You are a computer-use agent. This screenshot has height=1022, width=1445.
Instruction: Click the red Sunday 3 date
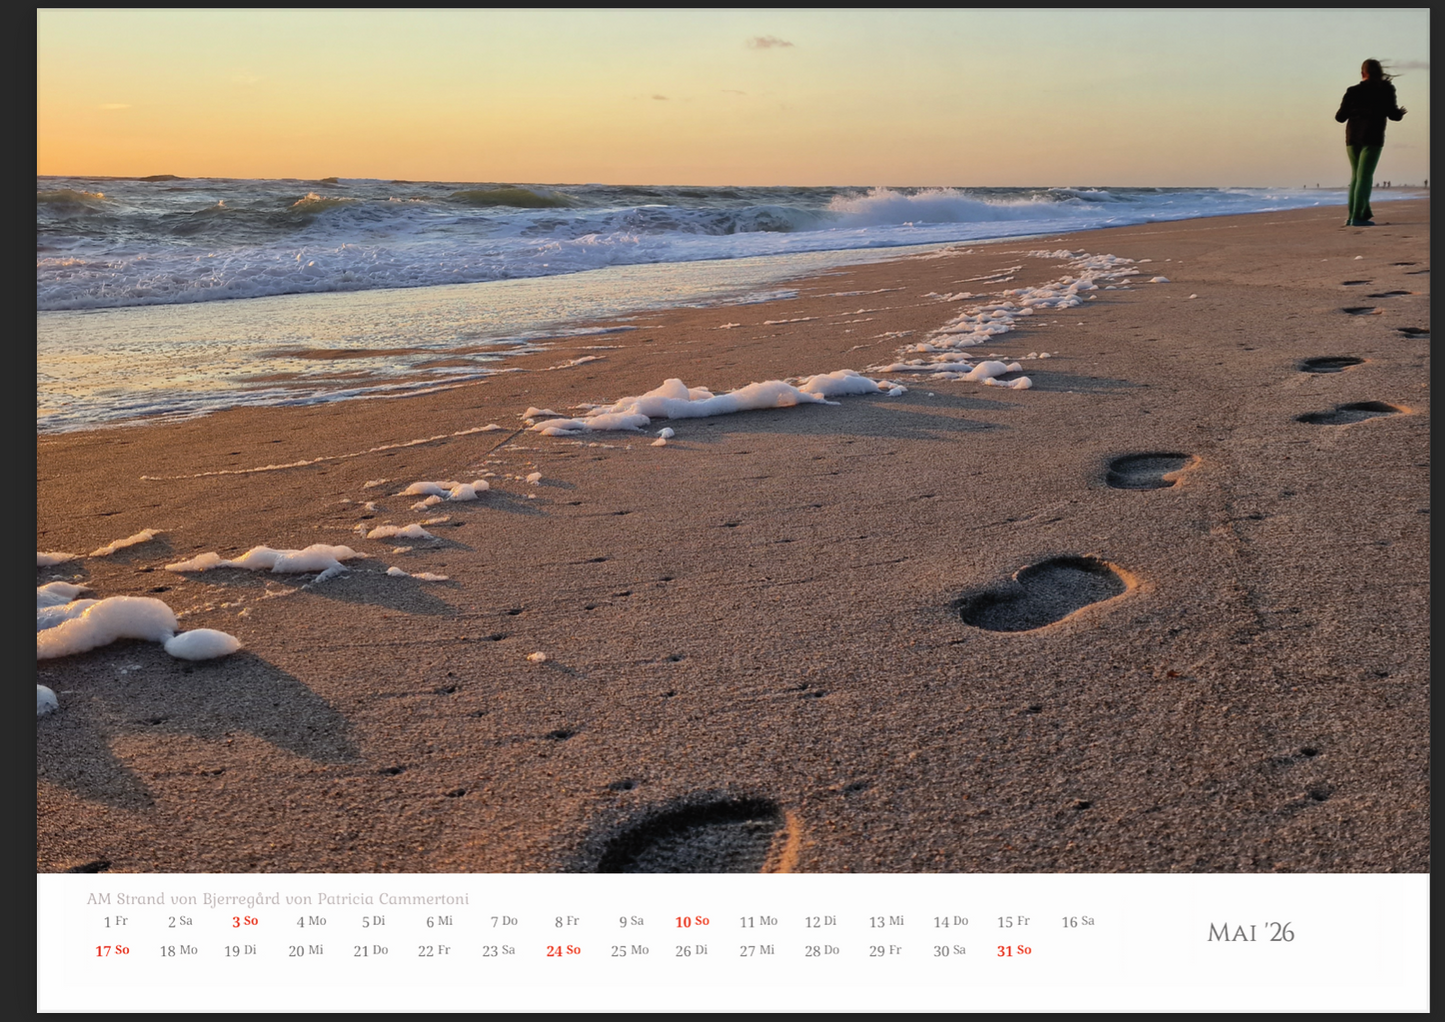(245, 922)
